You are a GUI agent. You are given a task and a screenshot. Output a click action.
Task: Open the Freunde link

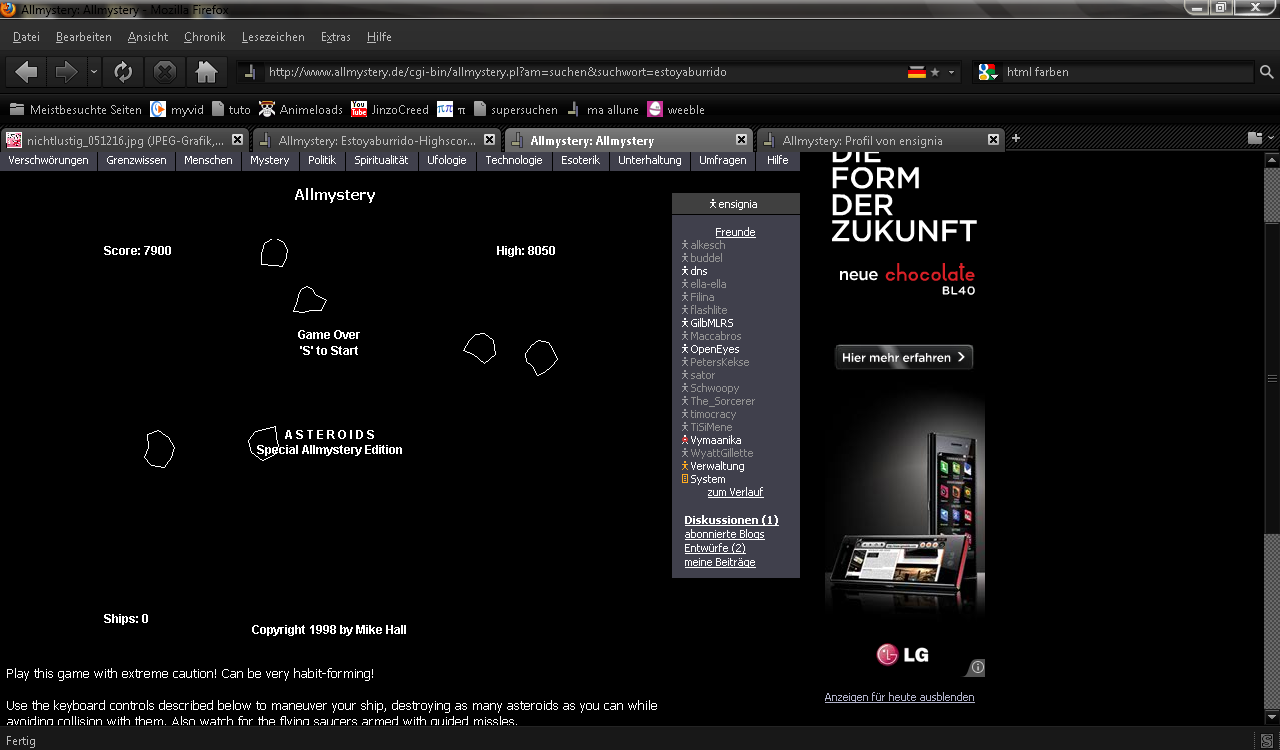pyautogui.click(x=735, y=232)
